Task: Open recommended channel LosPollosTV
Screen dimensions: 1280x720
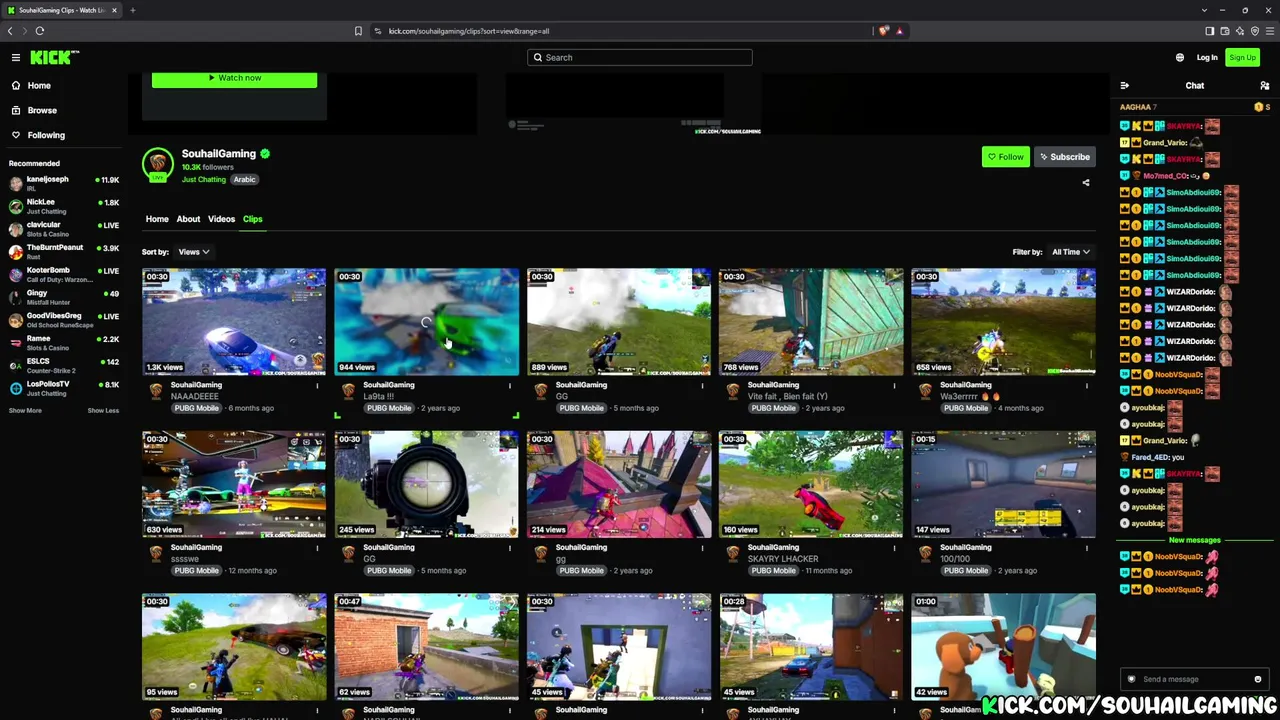Action: point(64,388)
